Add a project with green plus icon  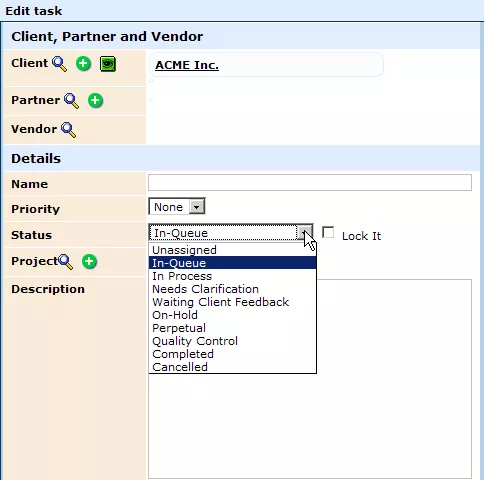pos(89,261)
